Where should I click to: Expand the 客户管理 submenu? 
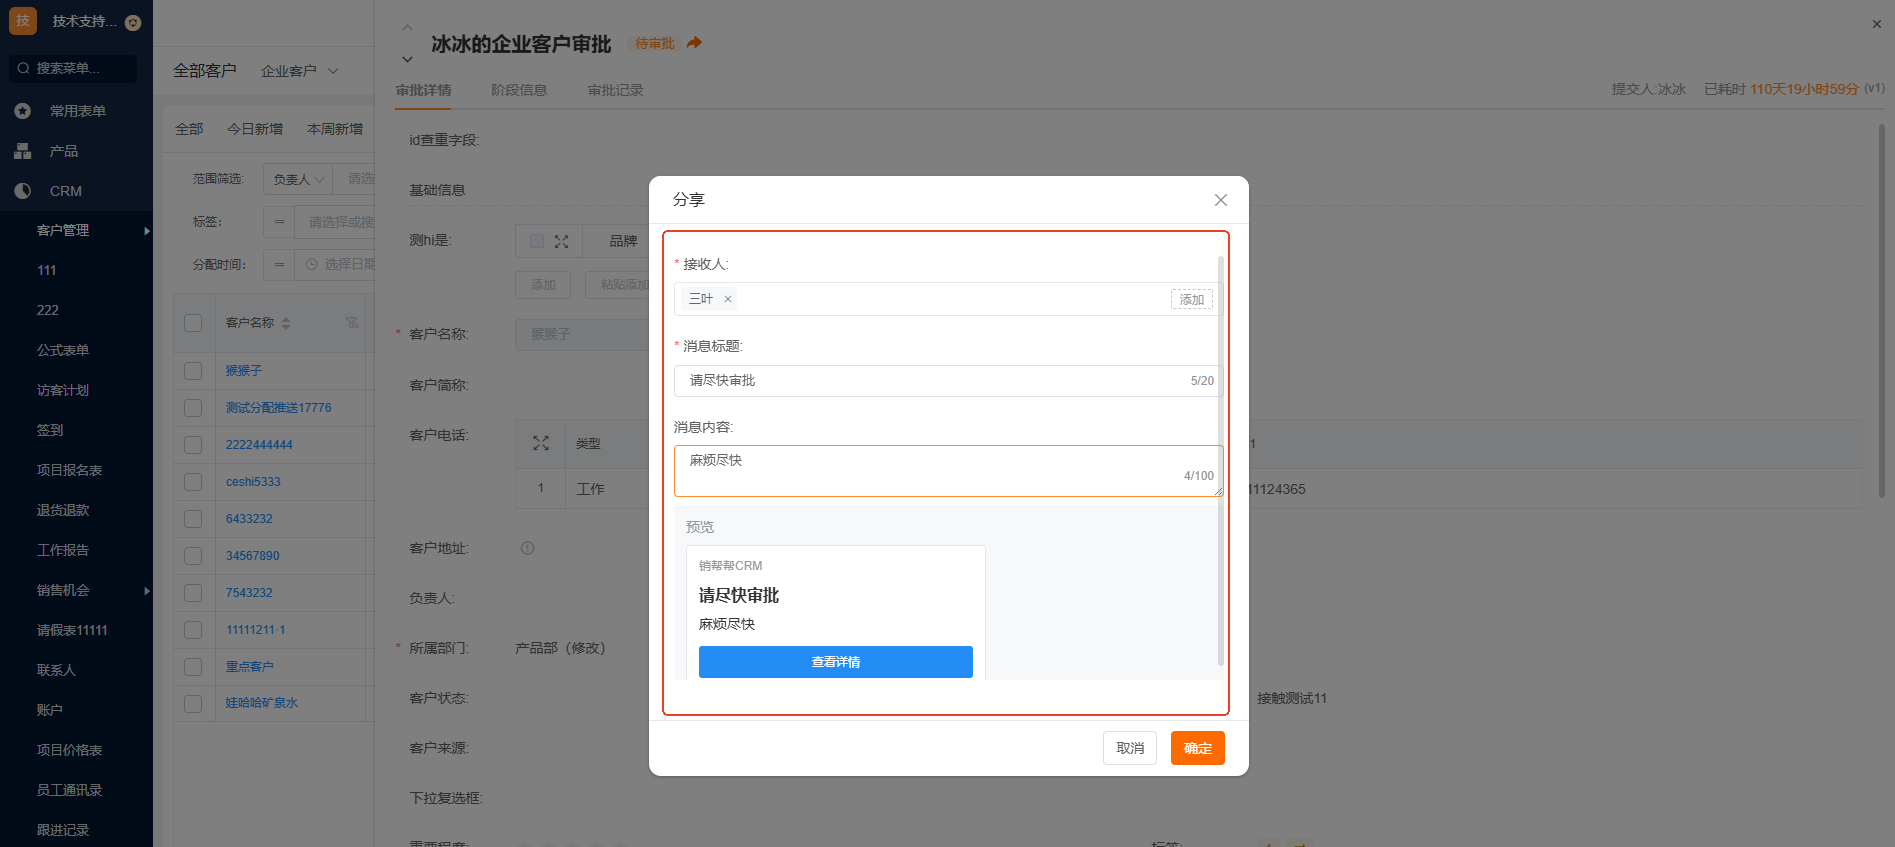146,231
